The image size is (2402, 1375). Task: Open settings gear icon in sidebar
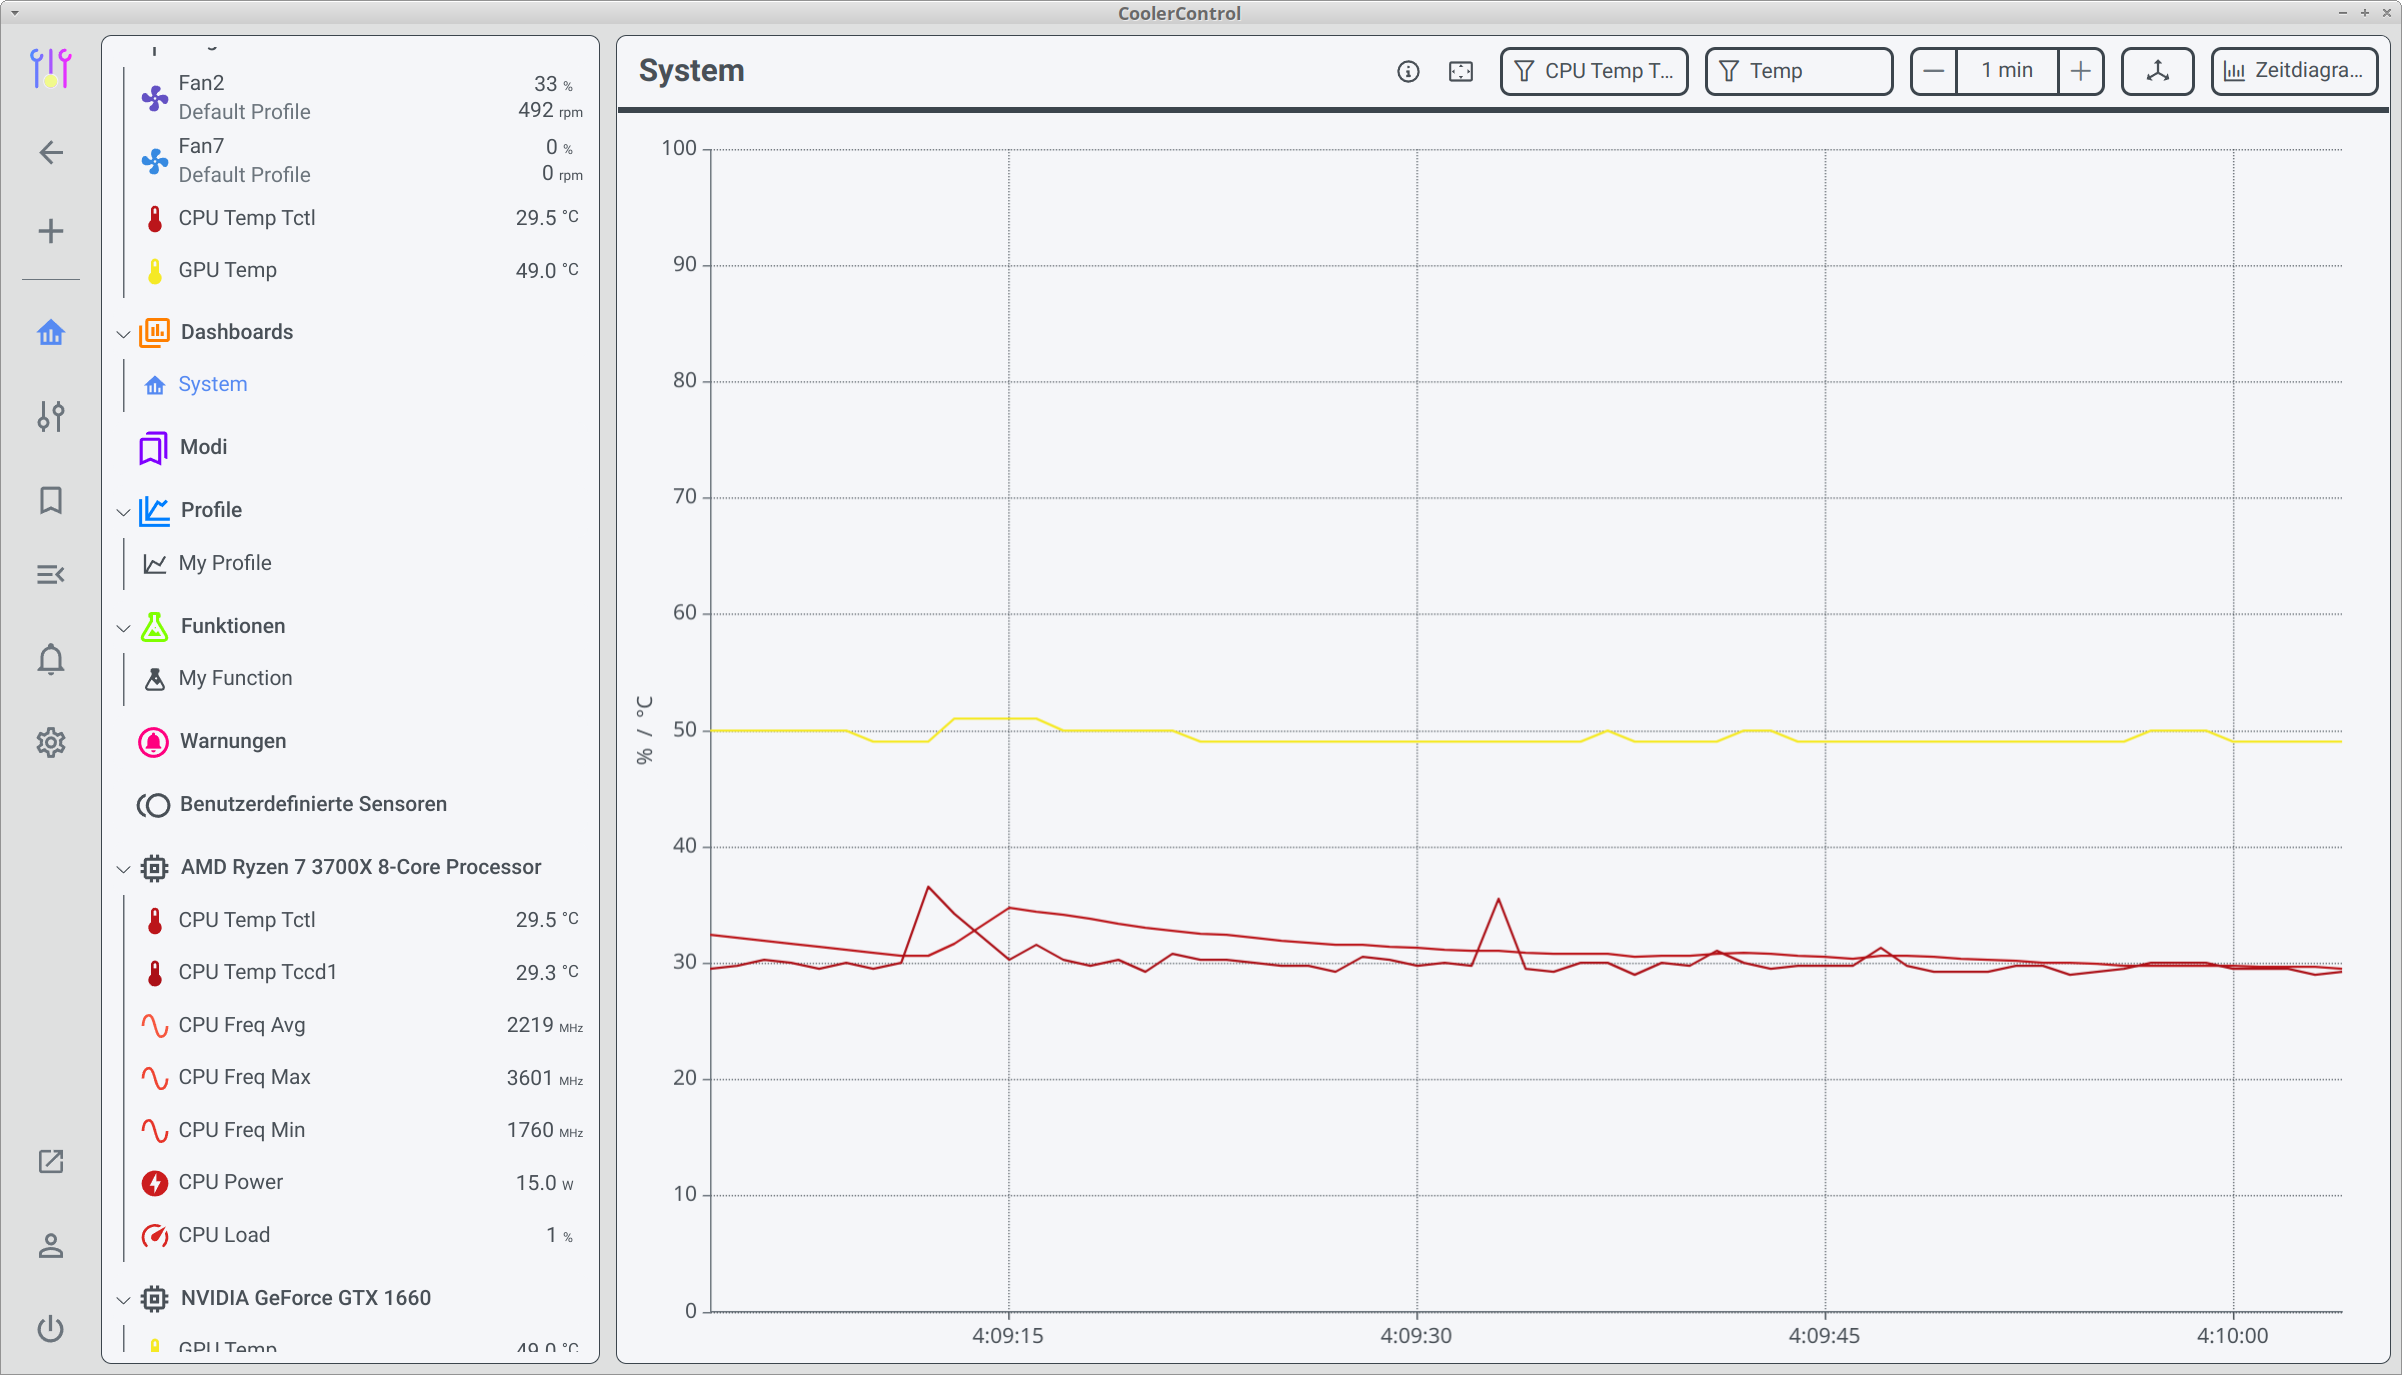(x=51, y=742)
